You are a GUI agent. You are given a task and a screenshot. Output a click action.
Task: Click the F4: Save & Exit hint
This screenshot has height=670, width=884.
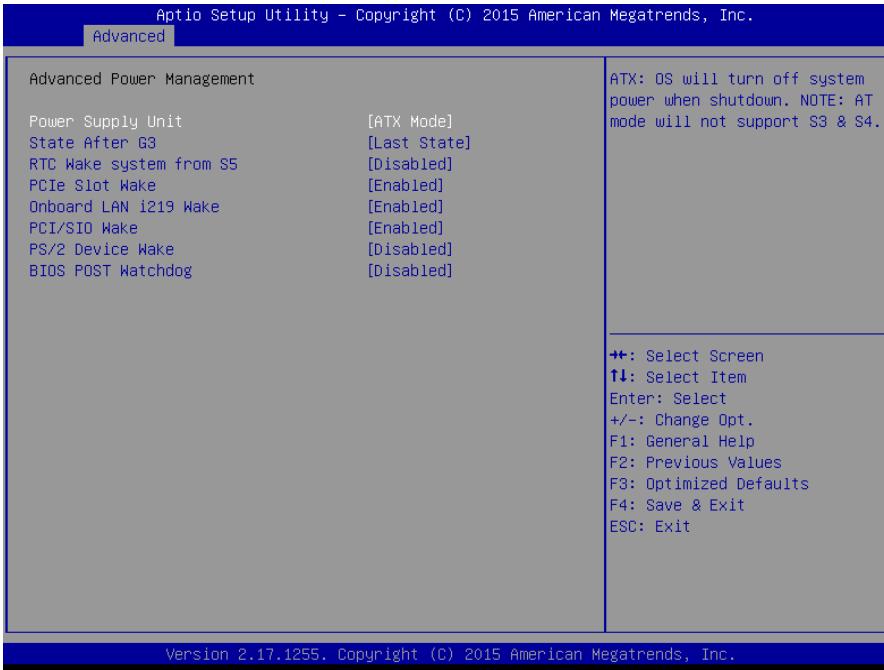point(677,505)
